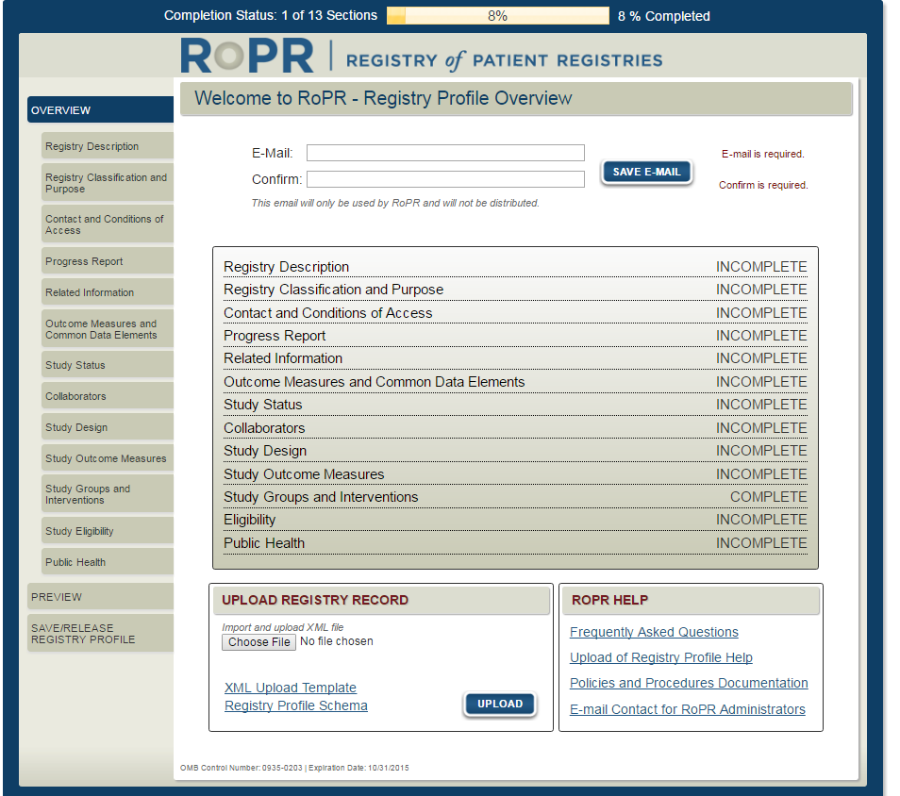Click 'Completion Status: 1 of 13 Sections' text
900x796 pixels.
pos(270,15)
